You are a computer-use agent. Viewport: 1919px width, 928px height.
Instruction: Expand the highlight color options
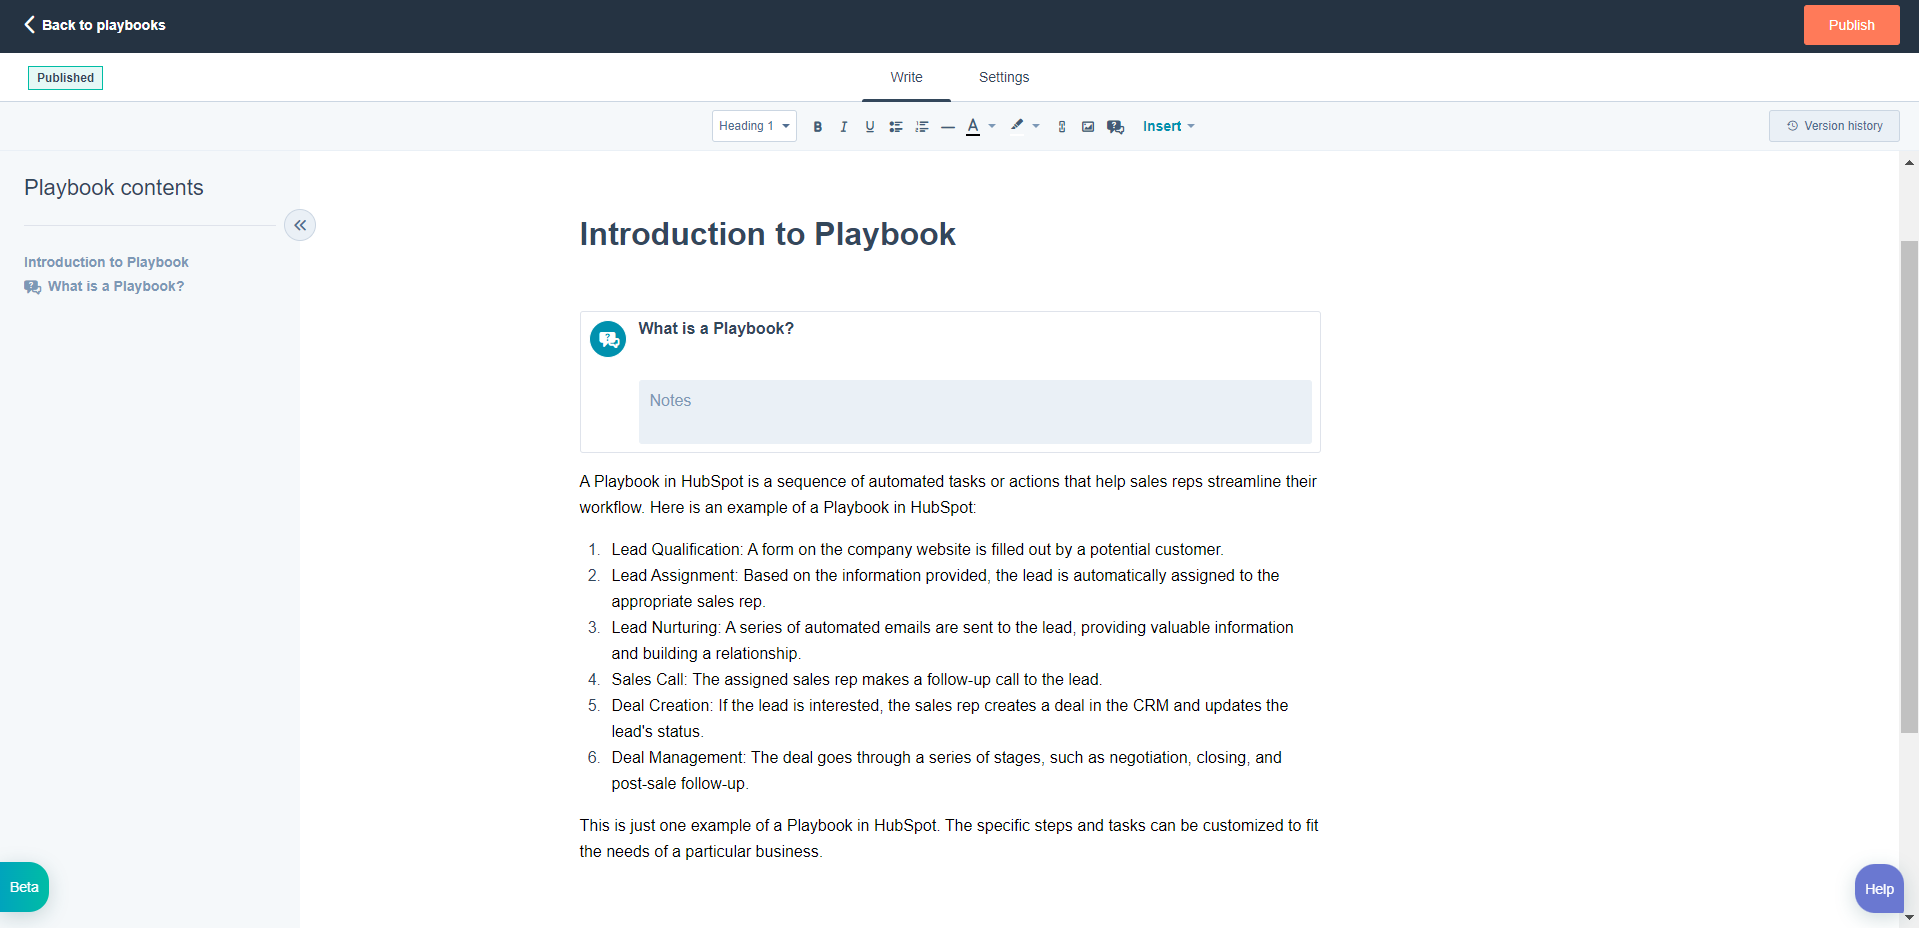(x=1036, y=126)
